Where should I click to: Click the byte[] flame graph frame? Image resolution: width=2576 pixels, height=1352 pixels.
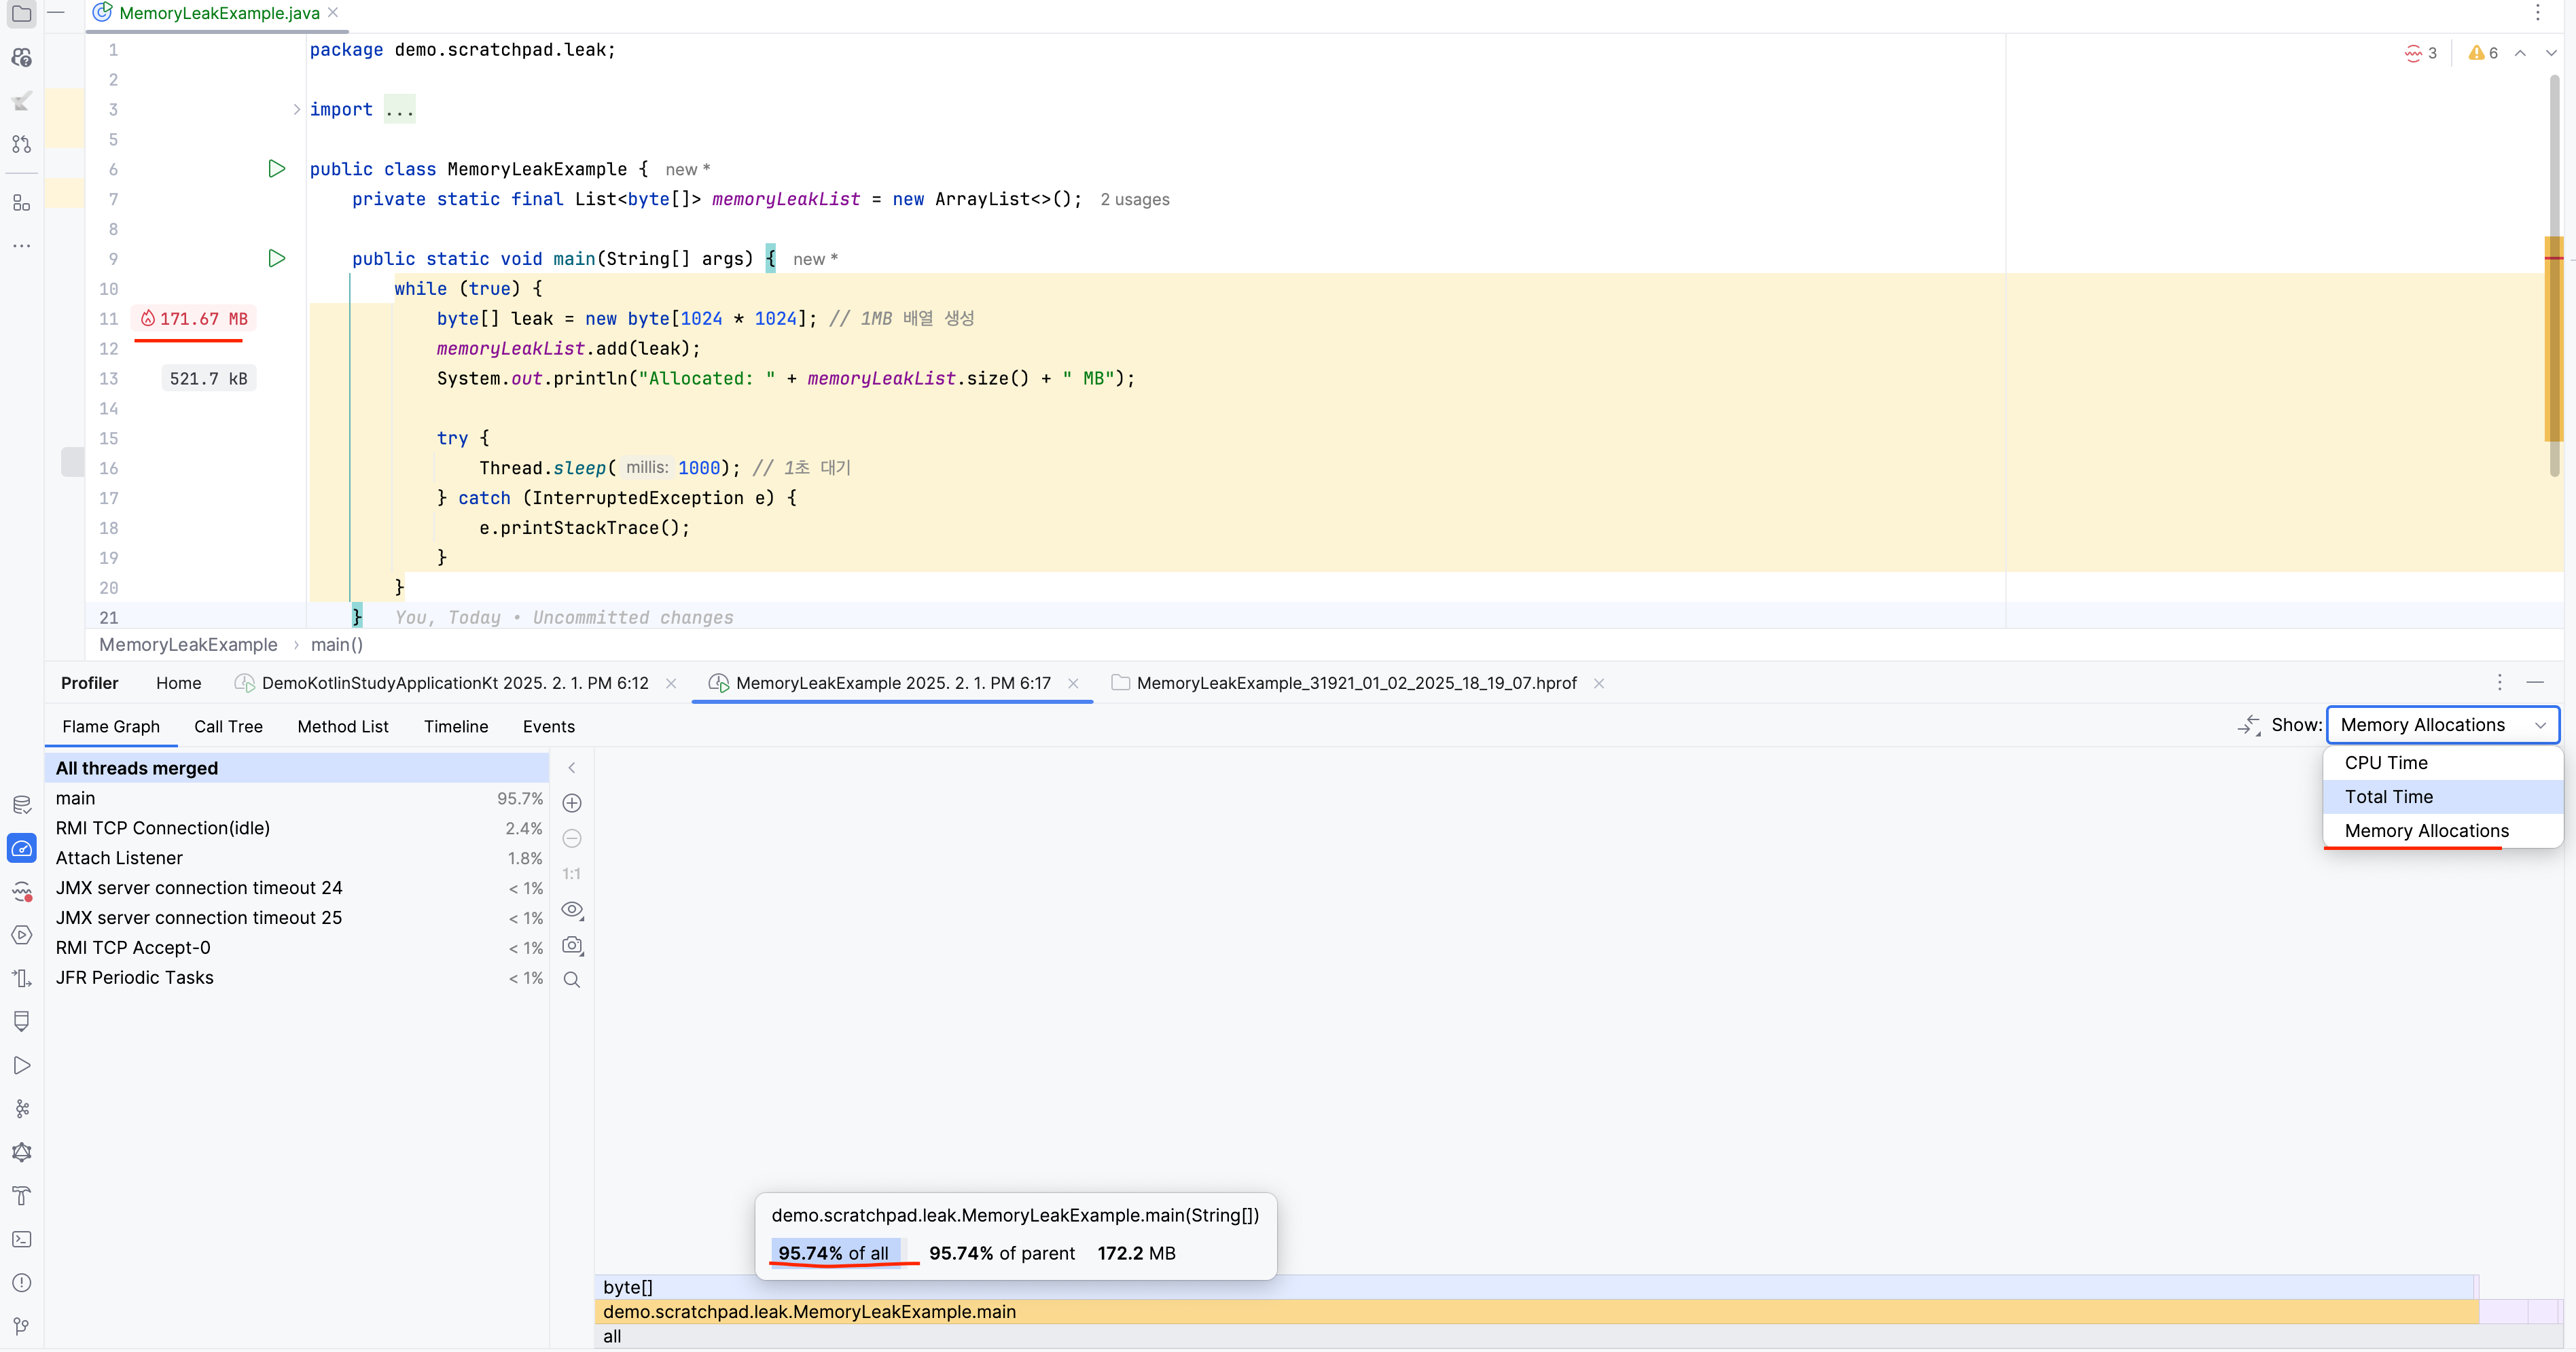point(1536,1287)
